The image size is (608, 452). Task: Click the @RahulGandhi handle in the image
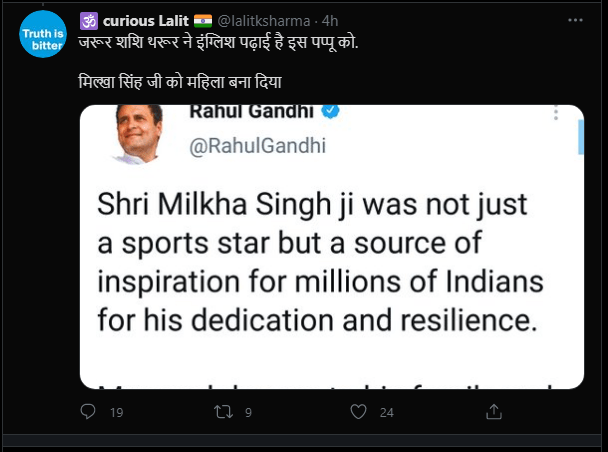[257, 146]
